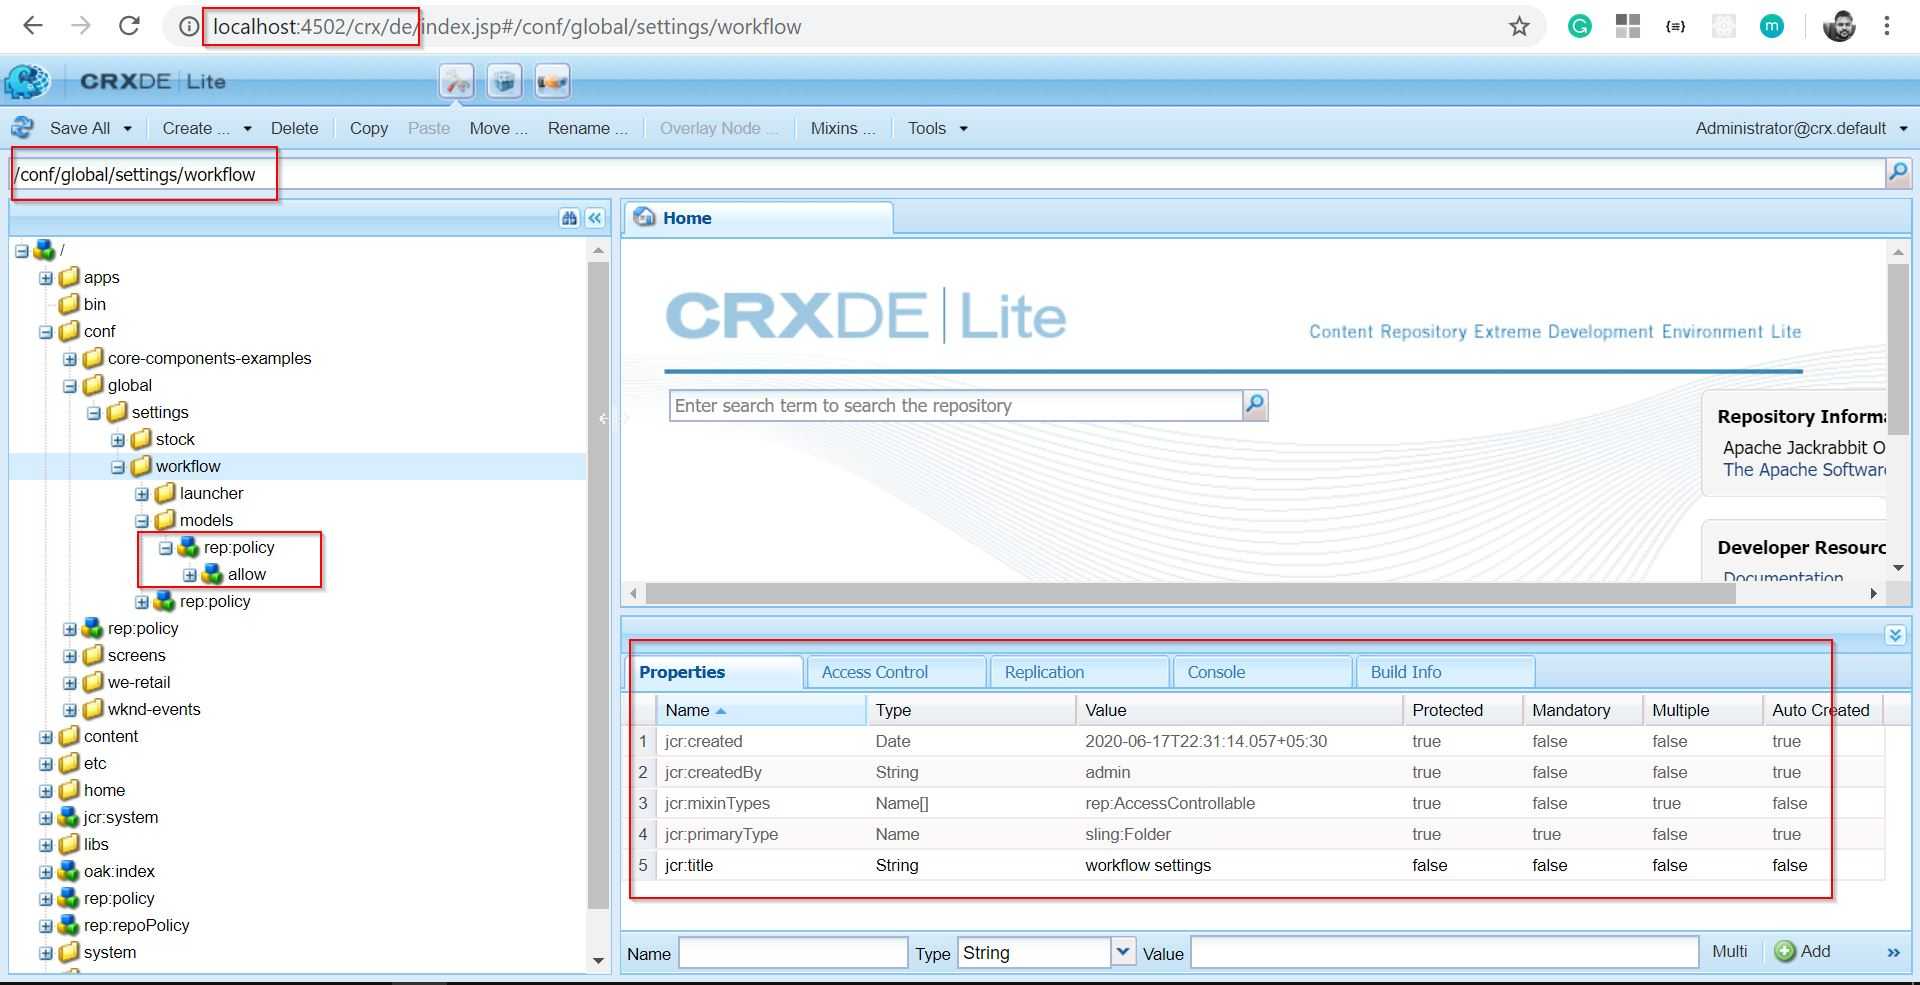1920x985 pixels.
Task: Collapse the workflow folder node
Action: click(x=118, y=467)
